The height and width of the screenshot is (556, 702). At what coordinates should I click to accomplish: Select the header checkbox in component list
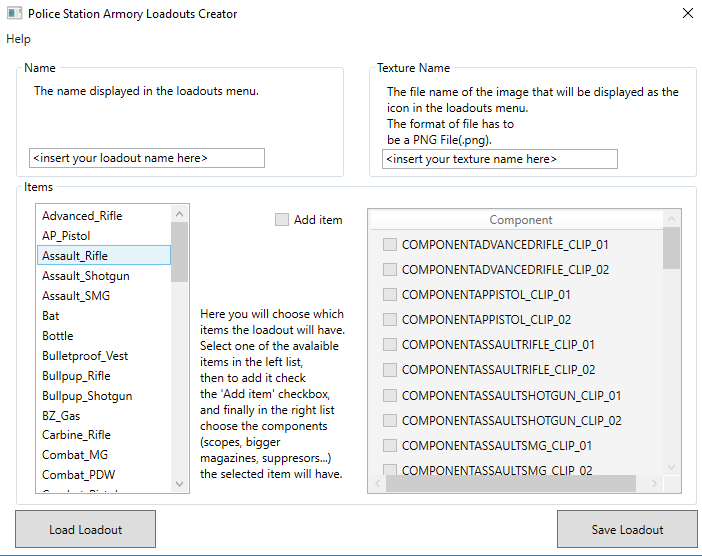(390, 220)
